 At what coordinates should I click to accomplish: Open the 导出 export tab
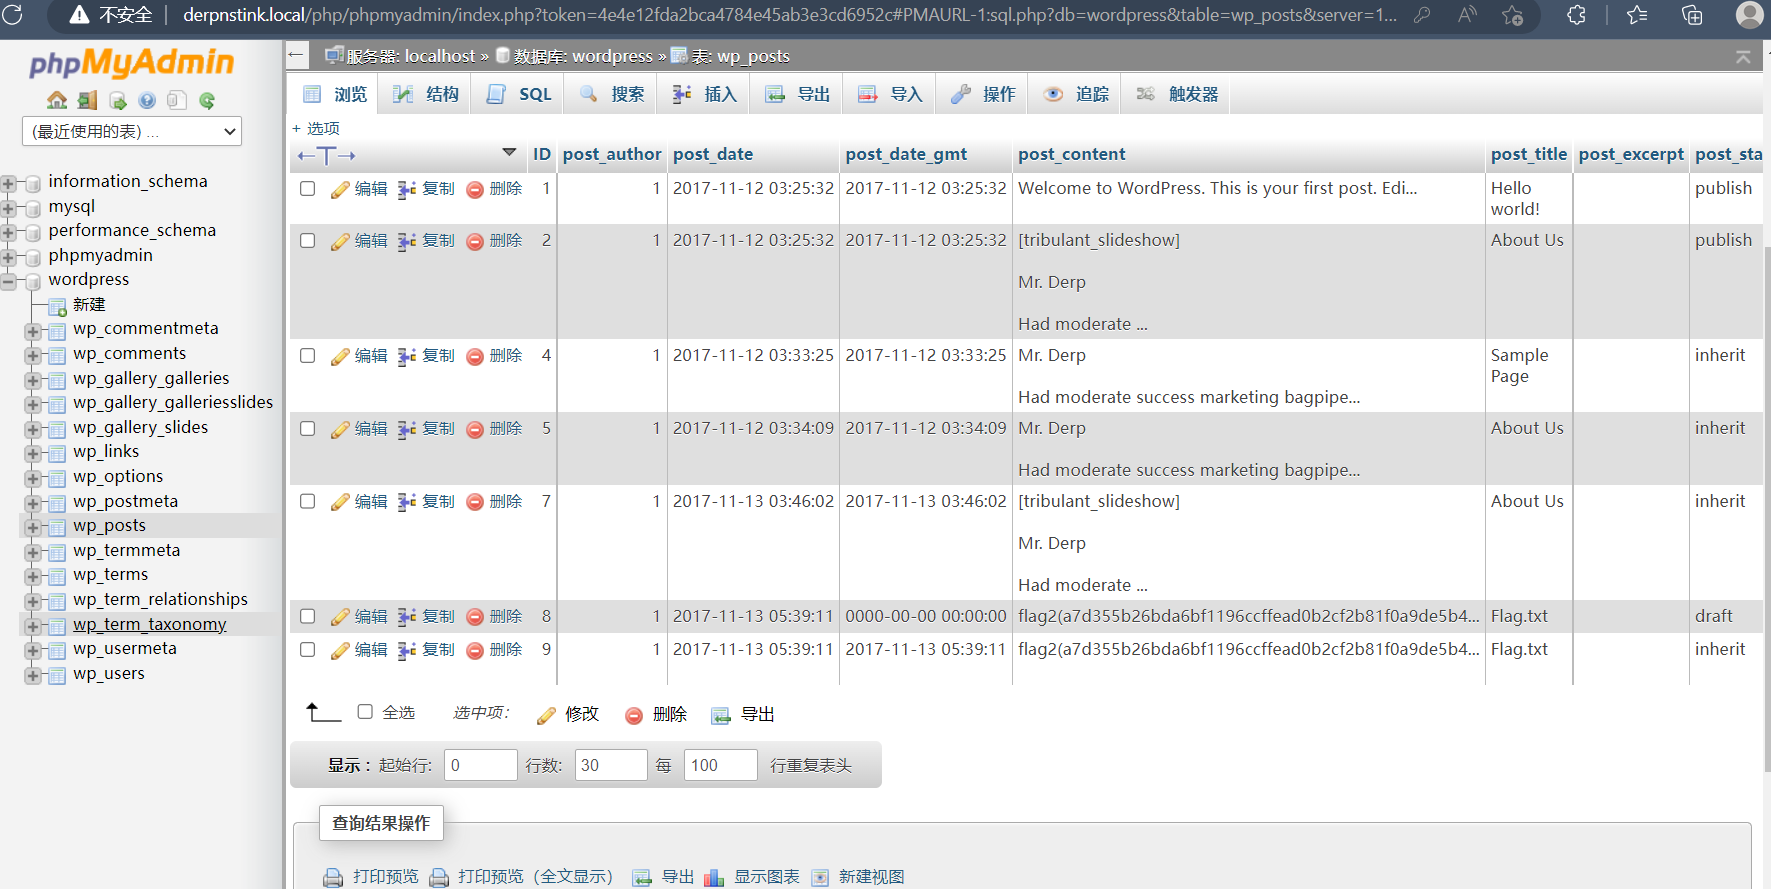(797, 94)
